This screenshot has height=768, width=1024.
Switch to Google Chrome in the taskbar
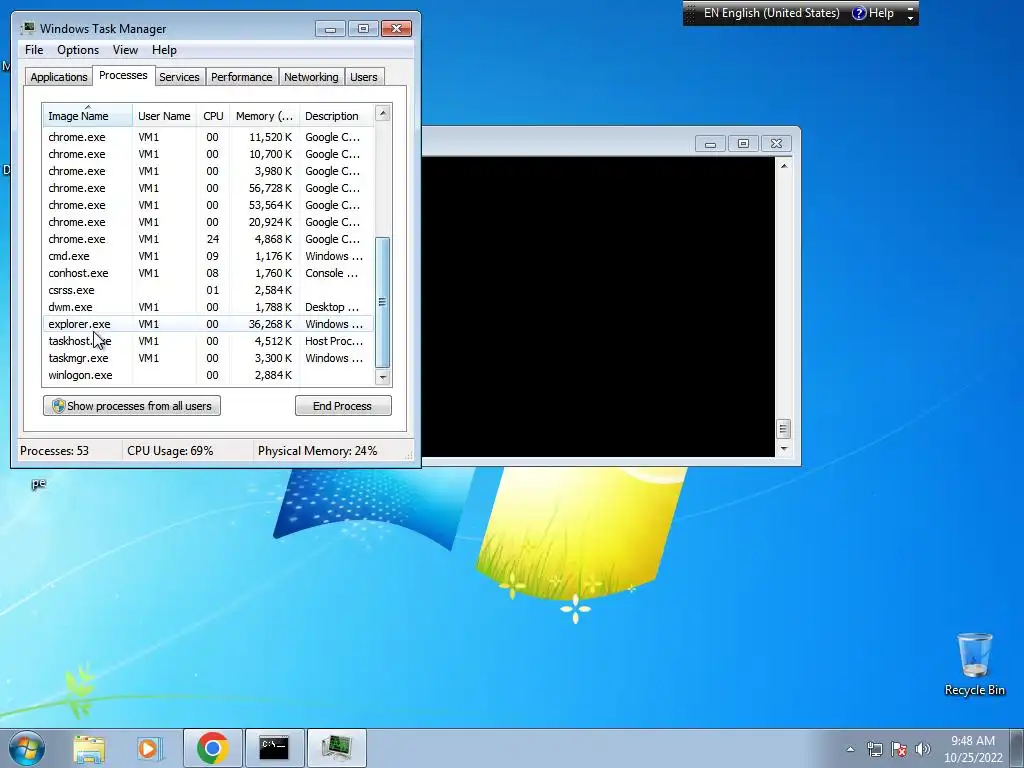coord(212,748)
